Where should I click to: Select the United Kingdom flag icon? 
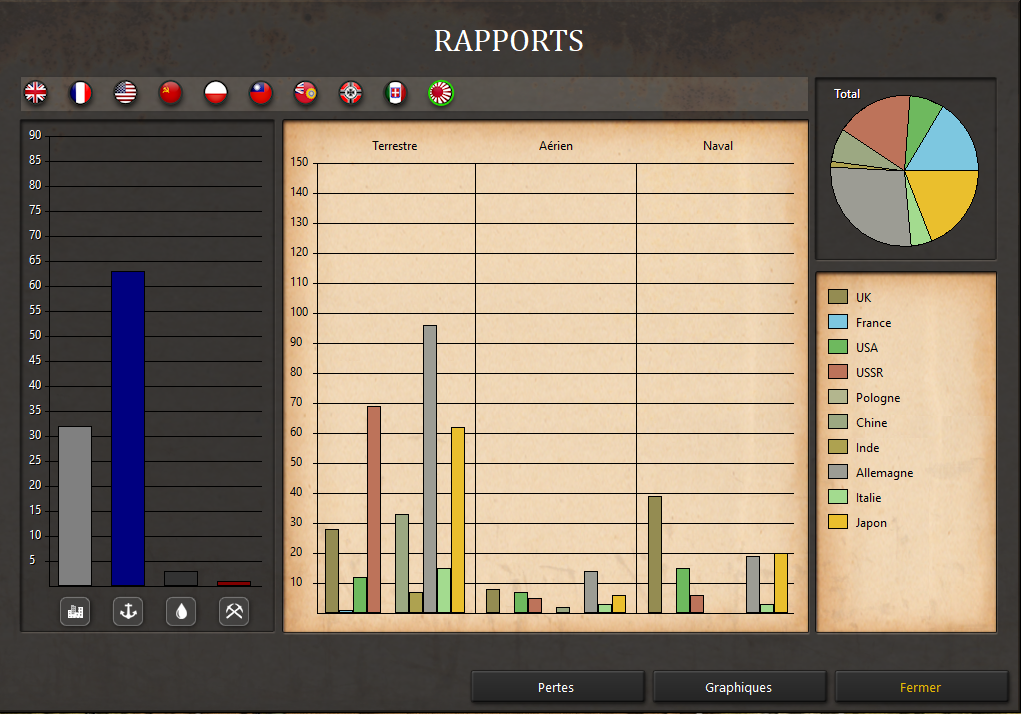(x=36, y=92)
